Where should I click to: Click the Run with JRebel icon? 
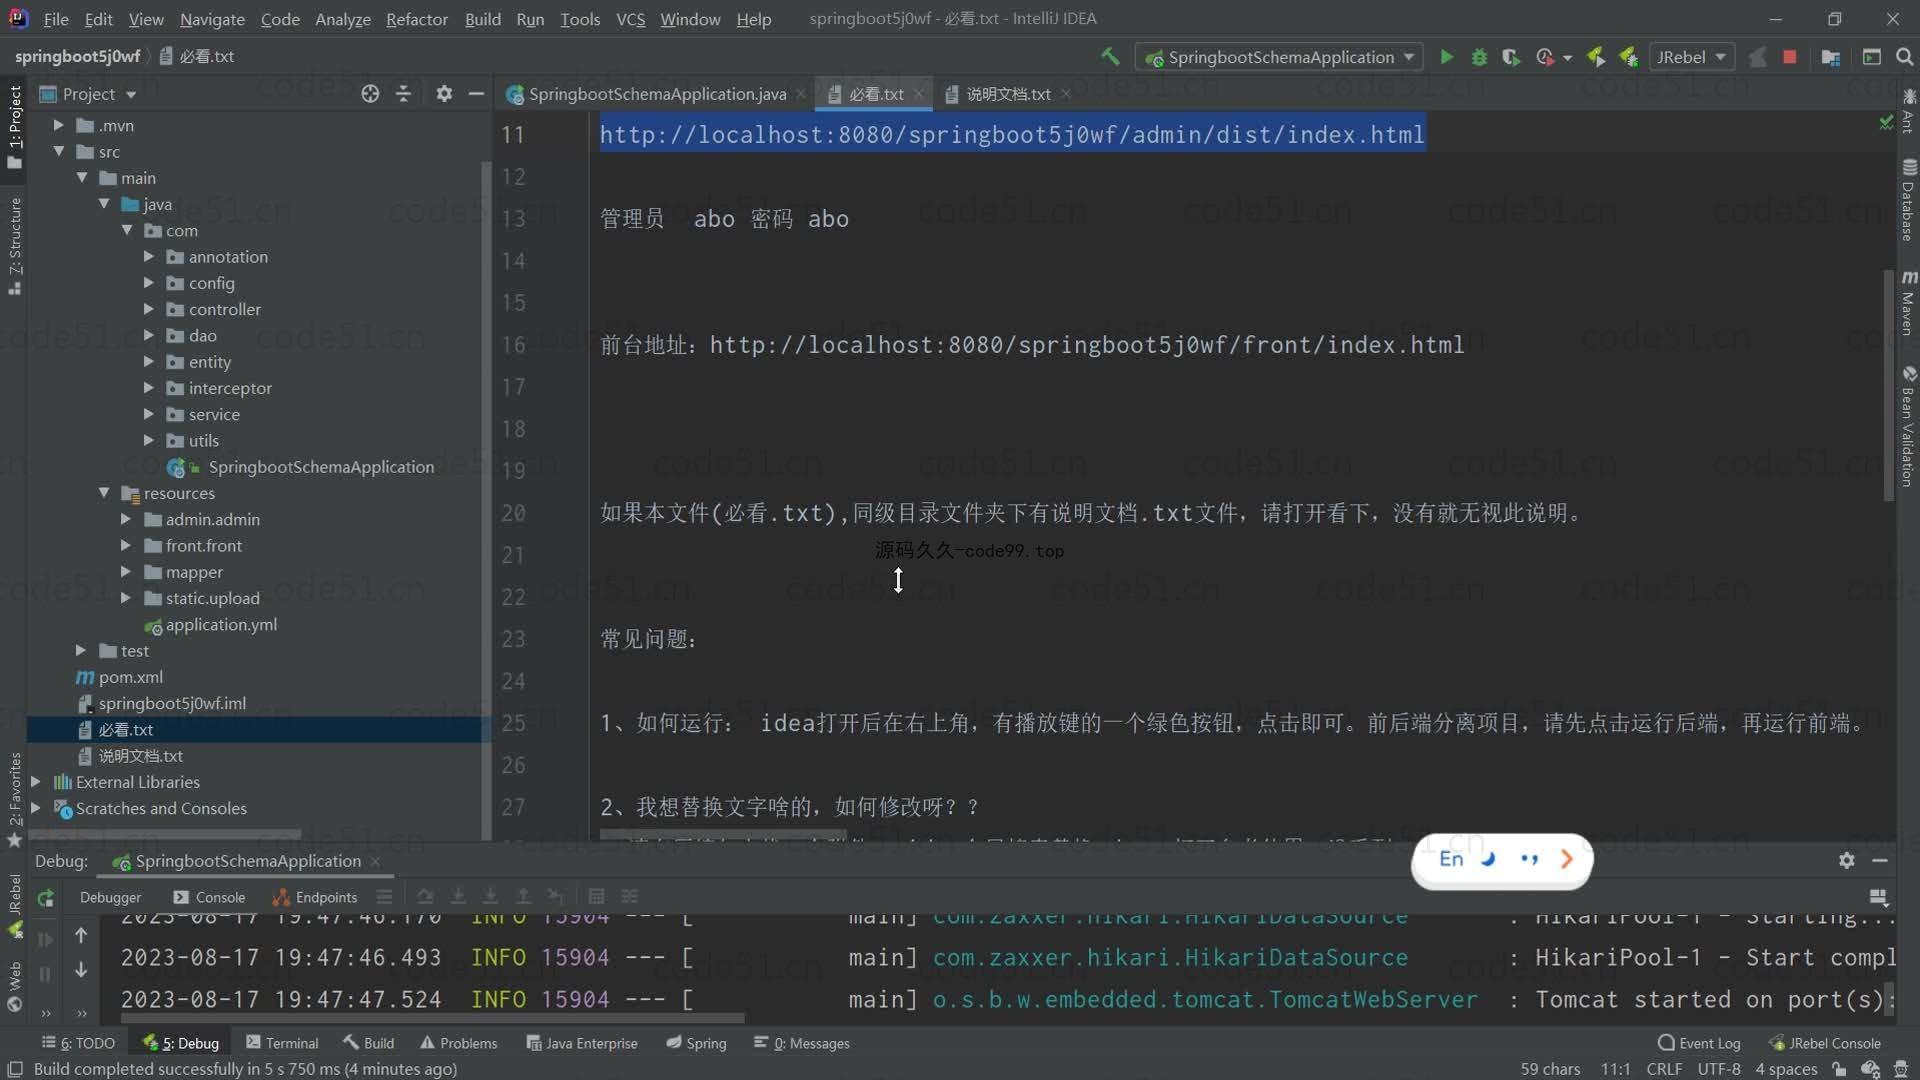coord(1596,57)
